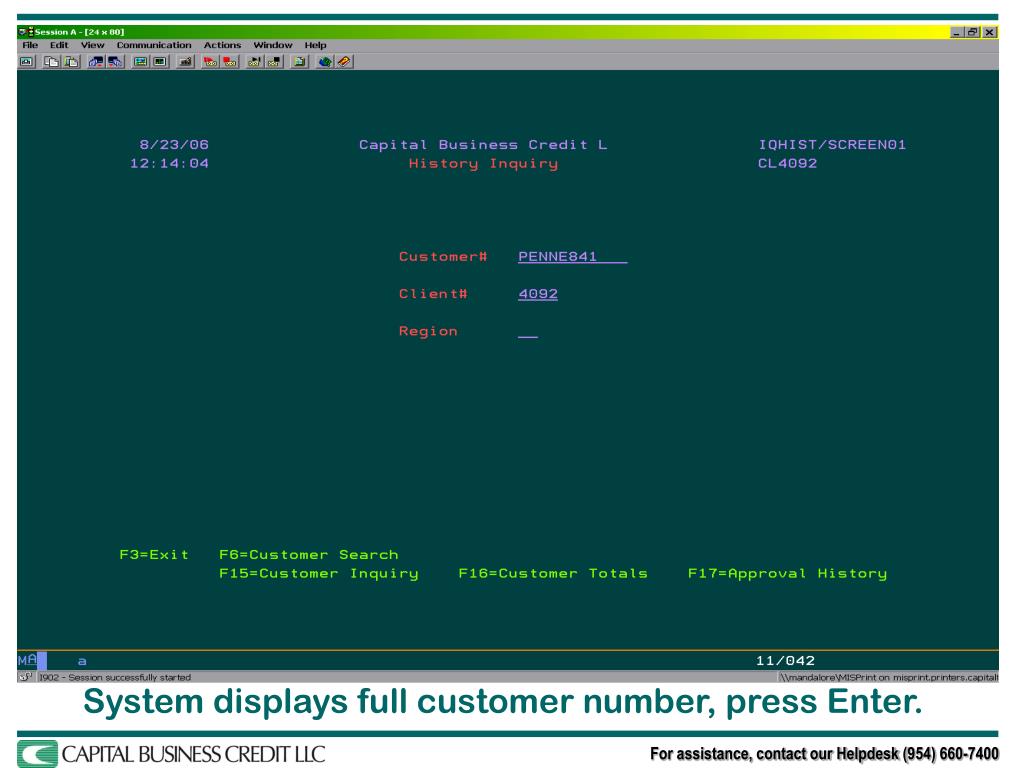The image size is (1024, 768).
Task: Click the F3=Exit function key label
Action: coord(154,554)
